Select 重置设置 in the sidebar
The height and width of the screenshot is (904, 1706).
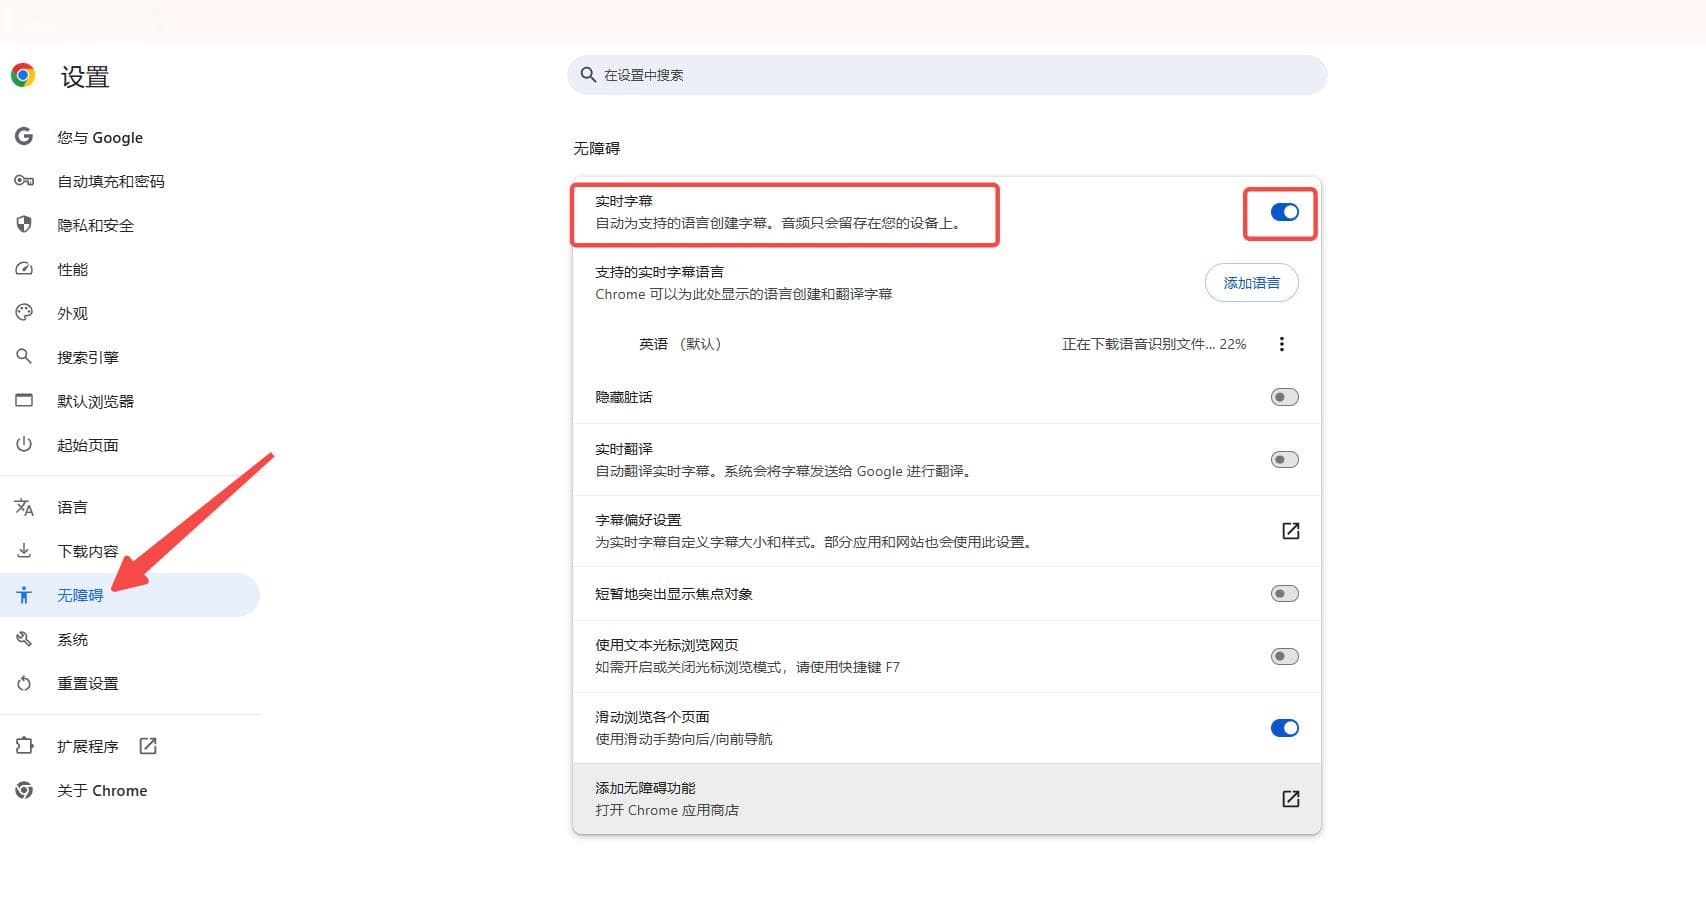87,683
